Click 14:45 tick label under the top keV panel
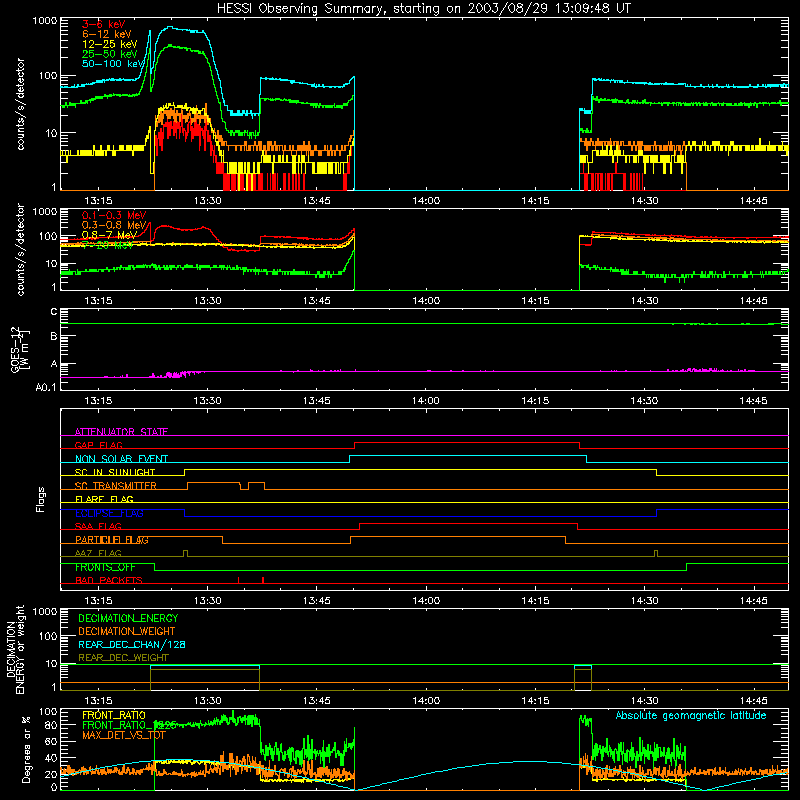 (754, 201)
